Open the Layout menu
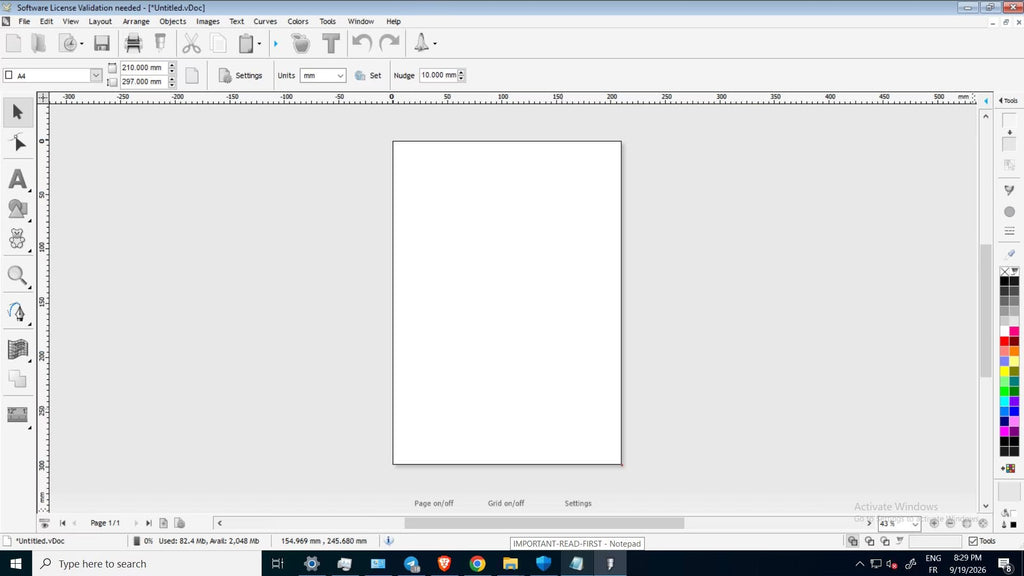Image resolution: width=1024 pixels, height=576 pixels. point(100,22)
